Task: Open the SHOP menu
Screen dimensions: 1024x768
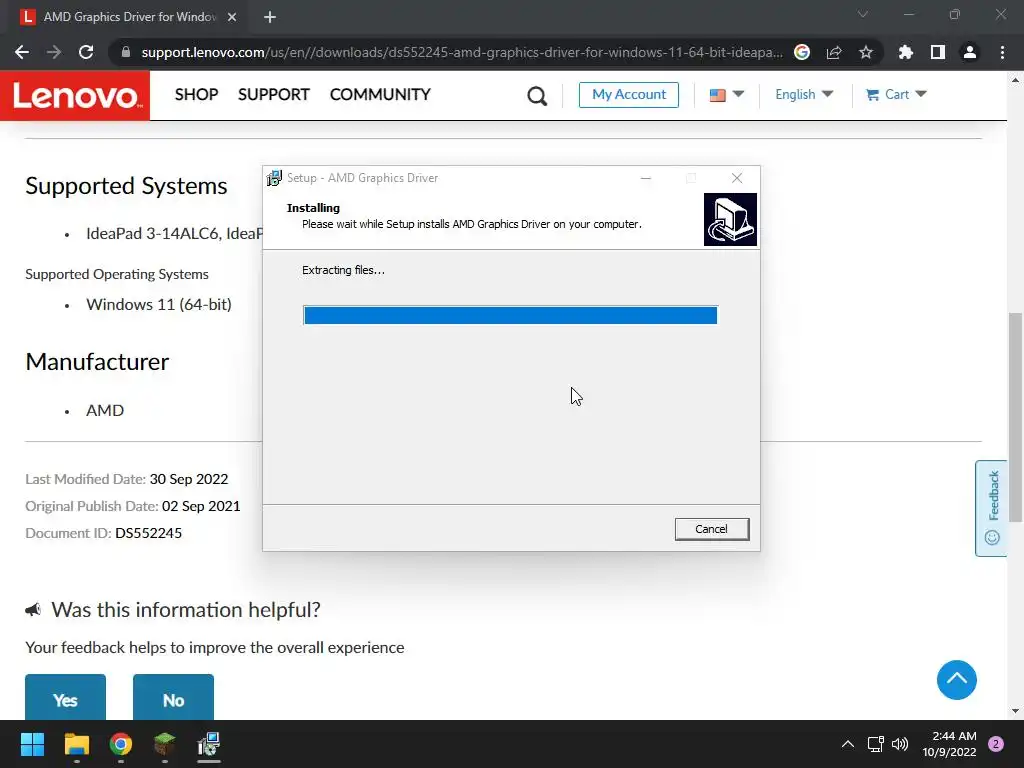Action: point(197,95)
